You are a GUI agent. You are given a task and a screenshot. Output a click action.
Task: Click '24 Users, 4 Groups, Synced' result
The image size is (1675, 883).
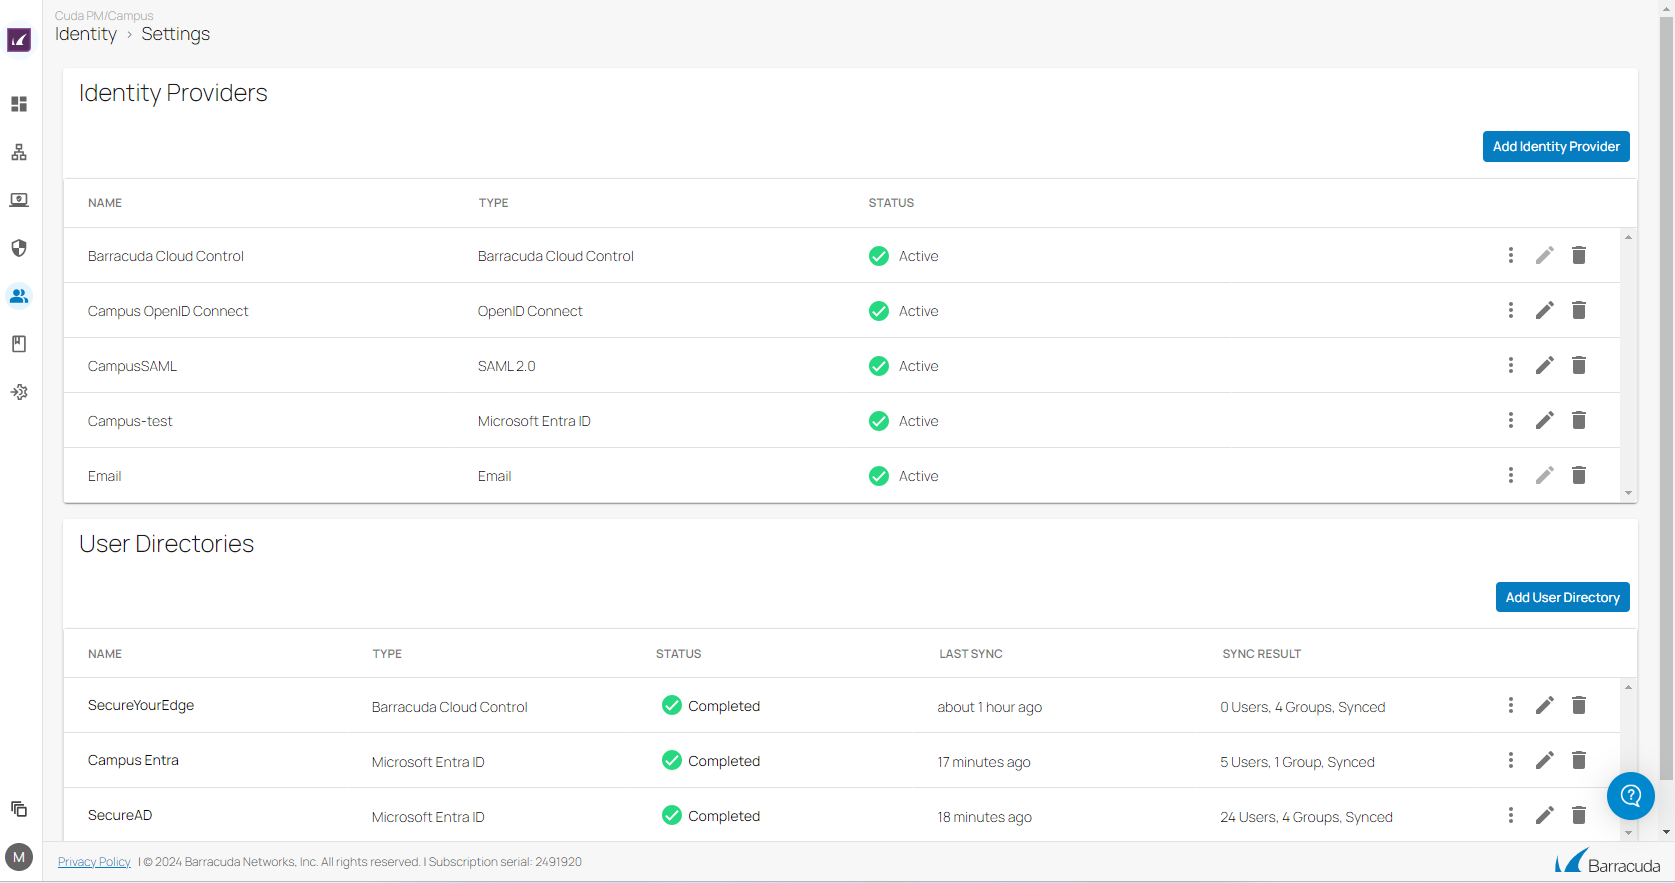pos(1306,817)
